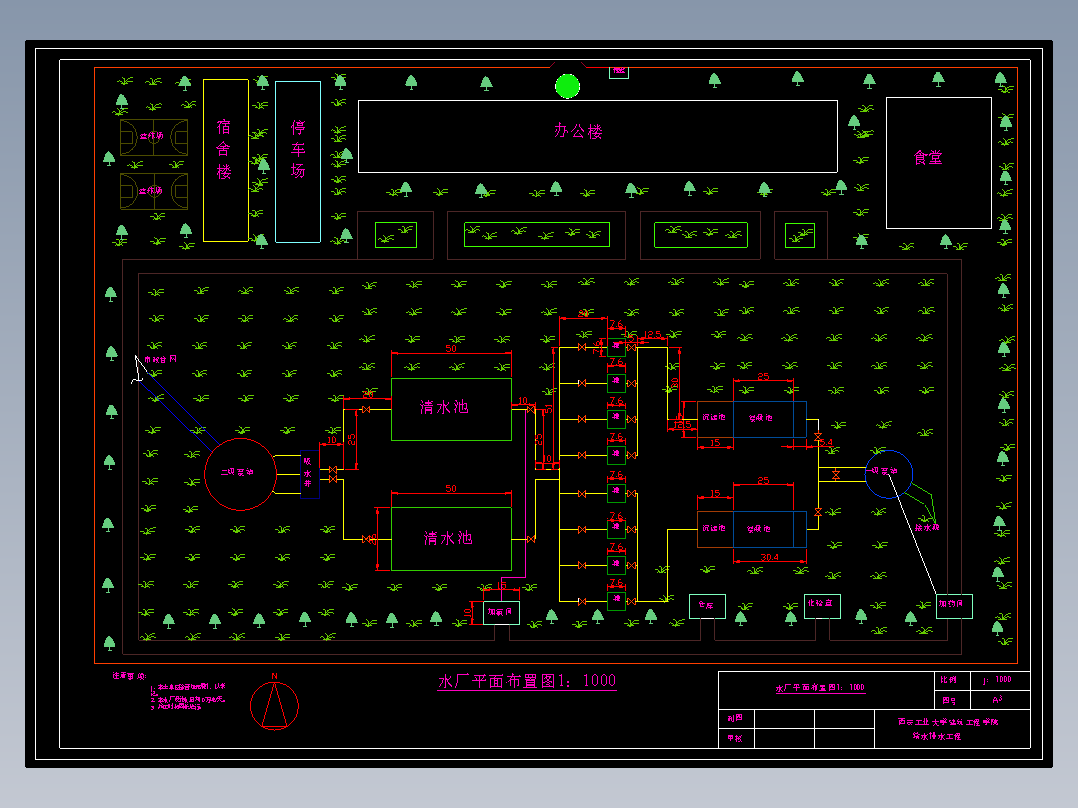Click the 水厂平面布置图1:1000 title text
Image resolution: width=1078 pixels, height=808 pixels.
click(527, 681)
